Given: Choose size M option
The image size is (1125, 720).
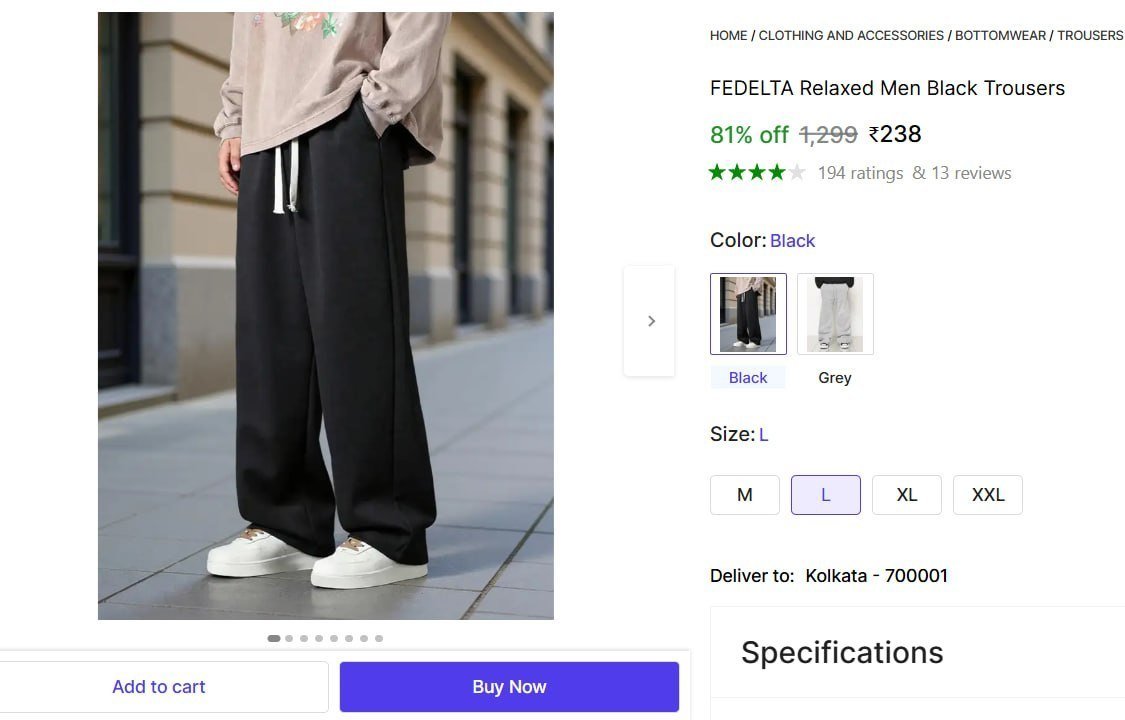Looking at the screenshot, I should (x=745, y=495).
